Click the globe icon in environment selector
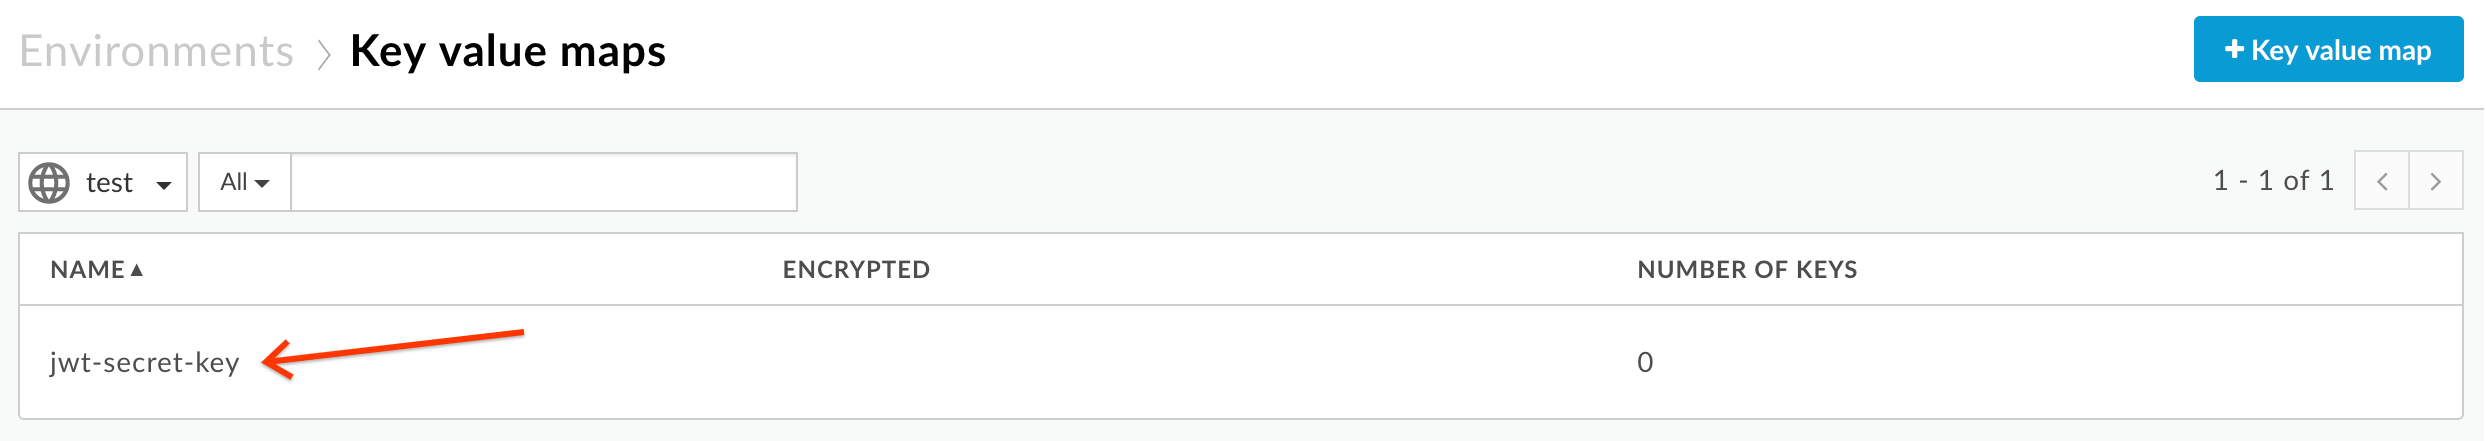2486x441 pixels. coord(49,182)
